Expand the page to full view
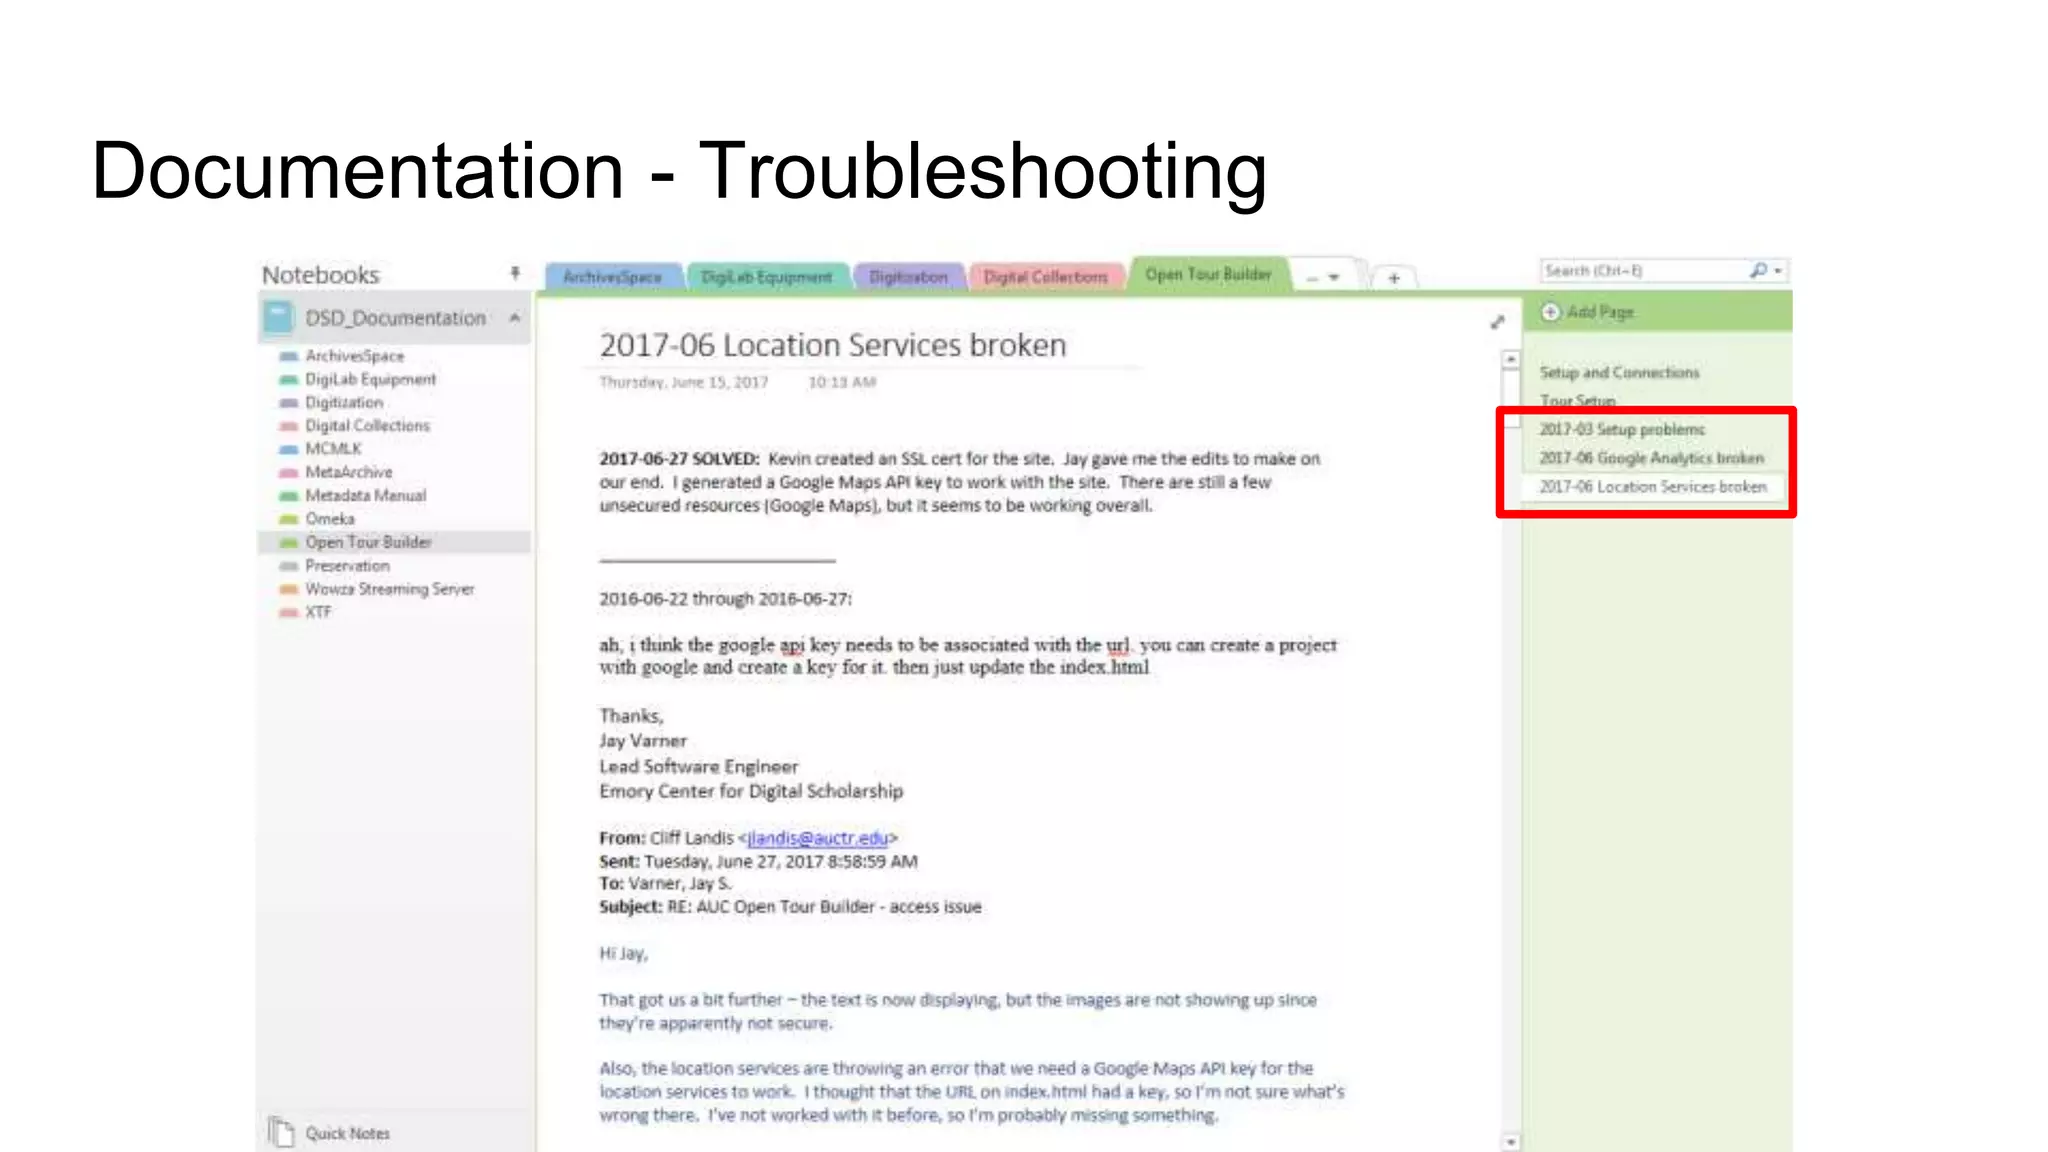2048x1152 pixels. 1497,322
